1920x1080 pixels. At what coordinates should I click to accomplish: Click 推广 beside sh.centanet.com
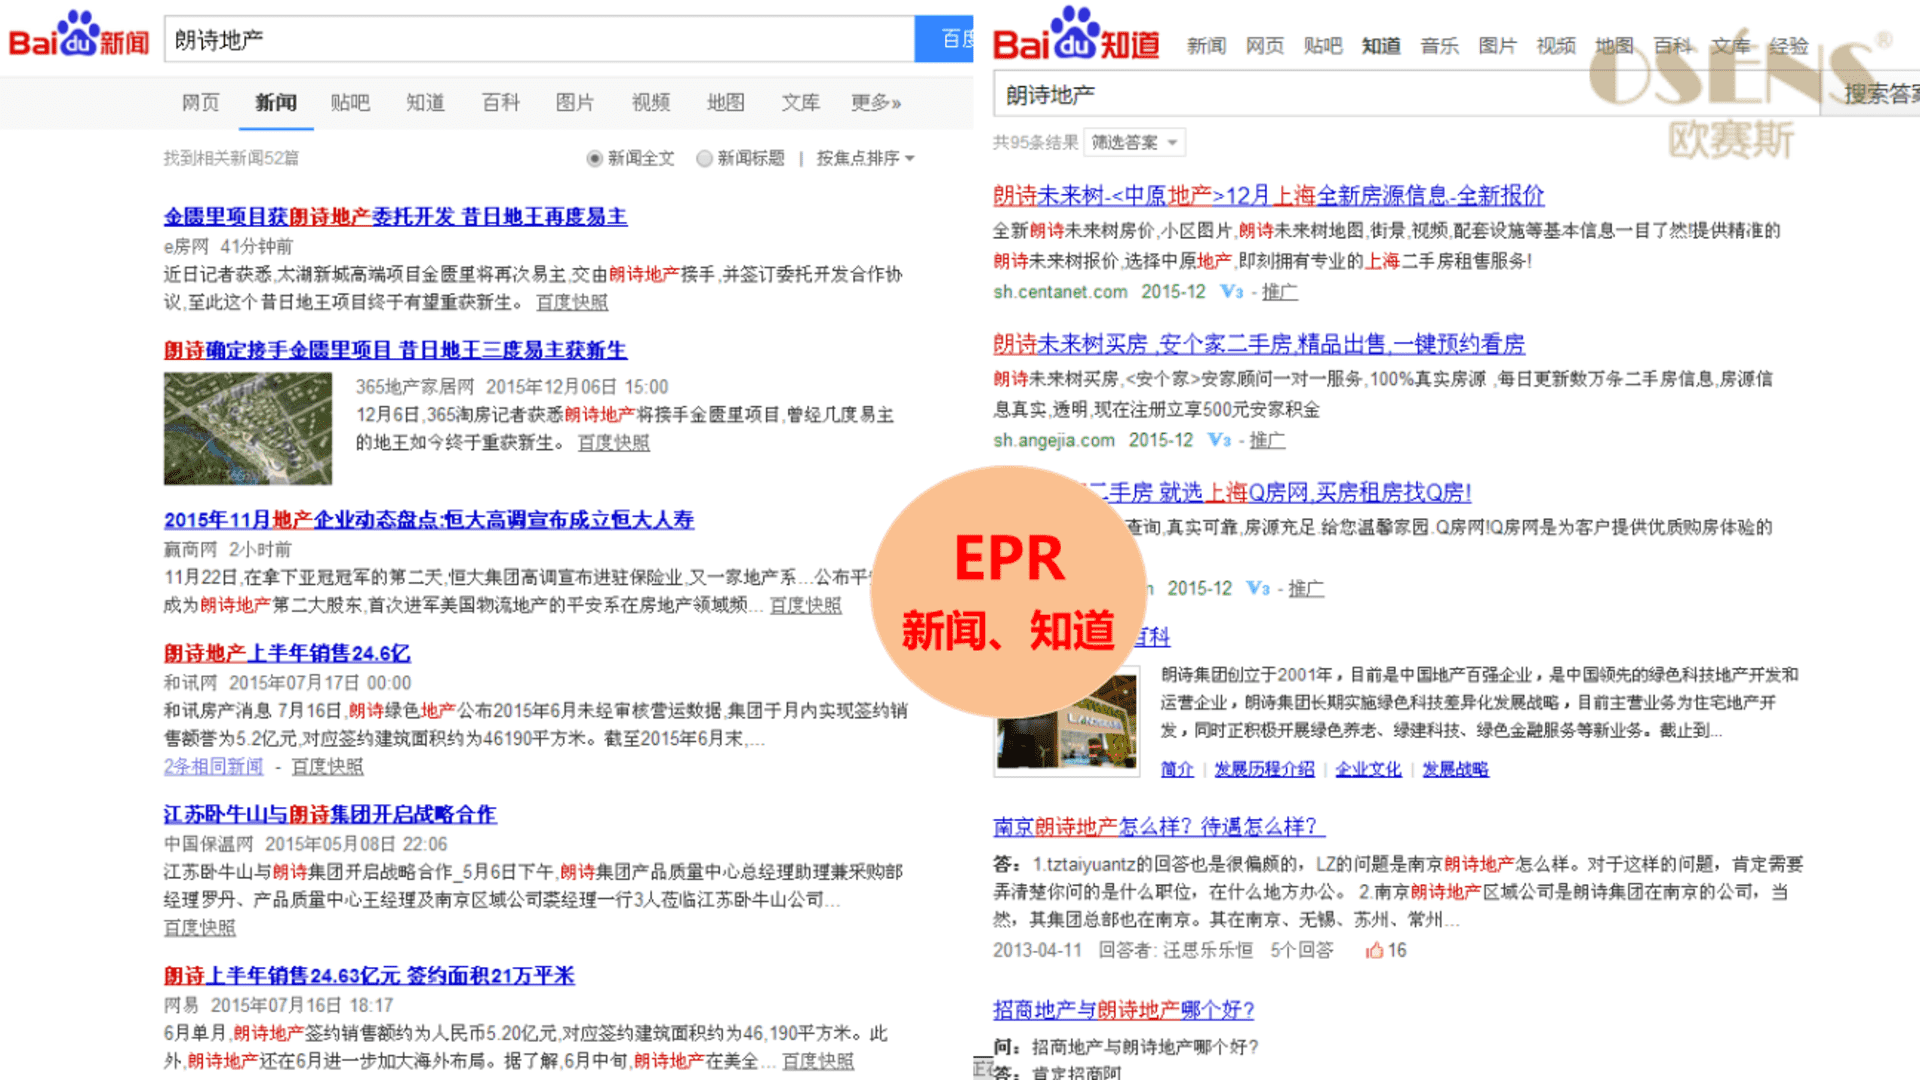pos(1279,292)
